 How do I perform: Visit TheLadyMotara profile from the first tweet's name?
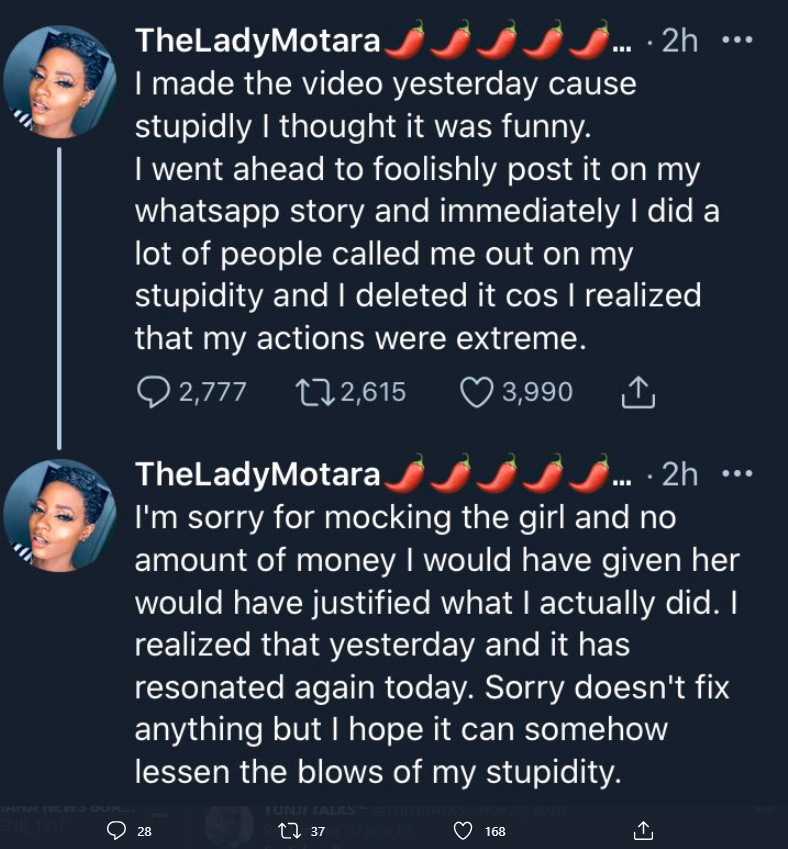pos(258,41)
